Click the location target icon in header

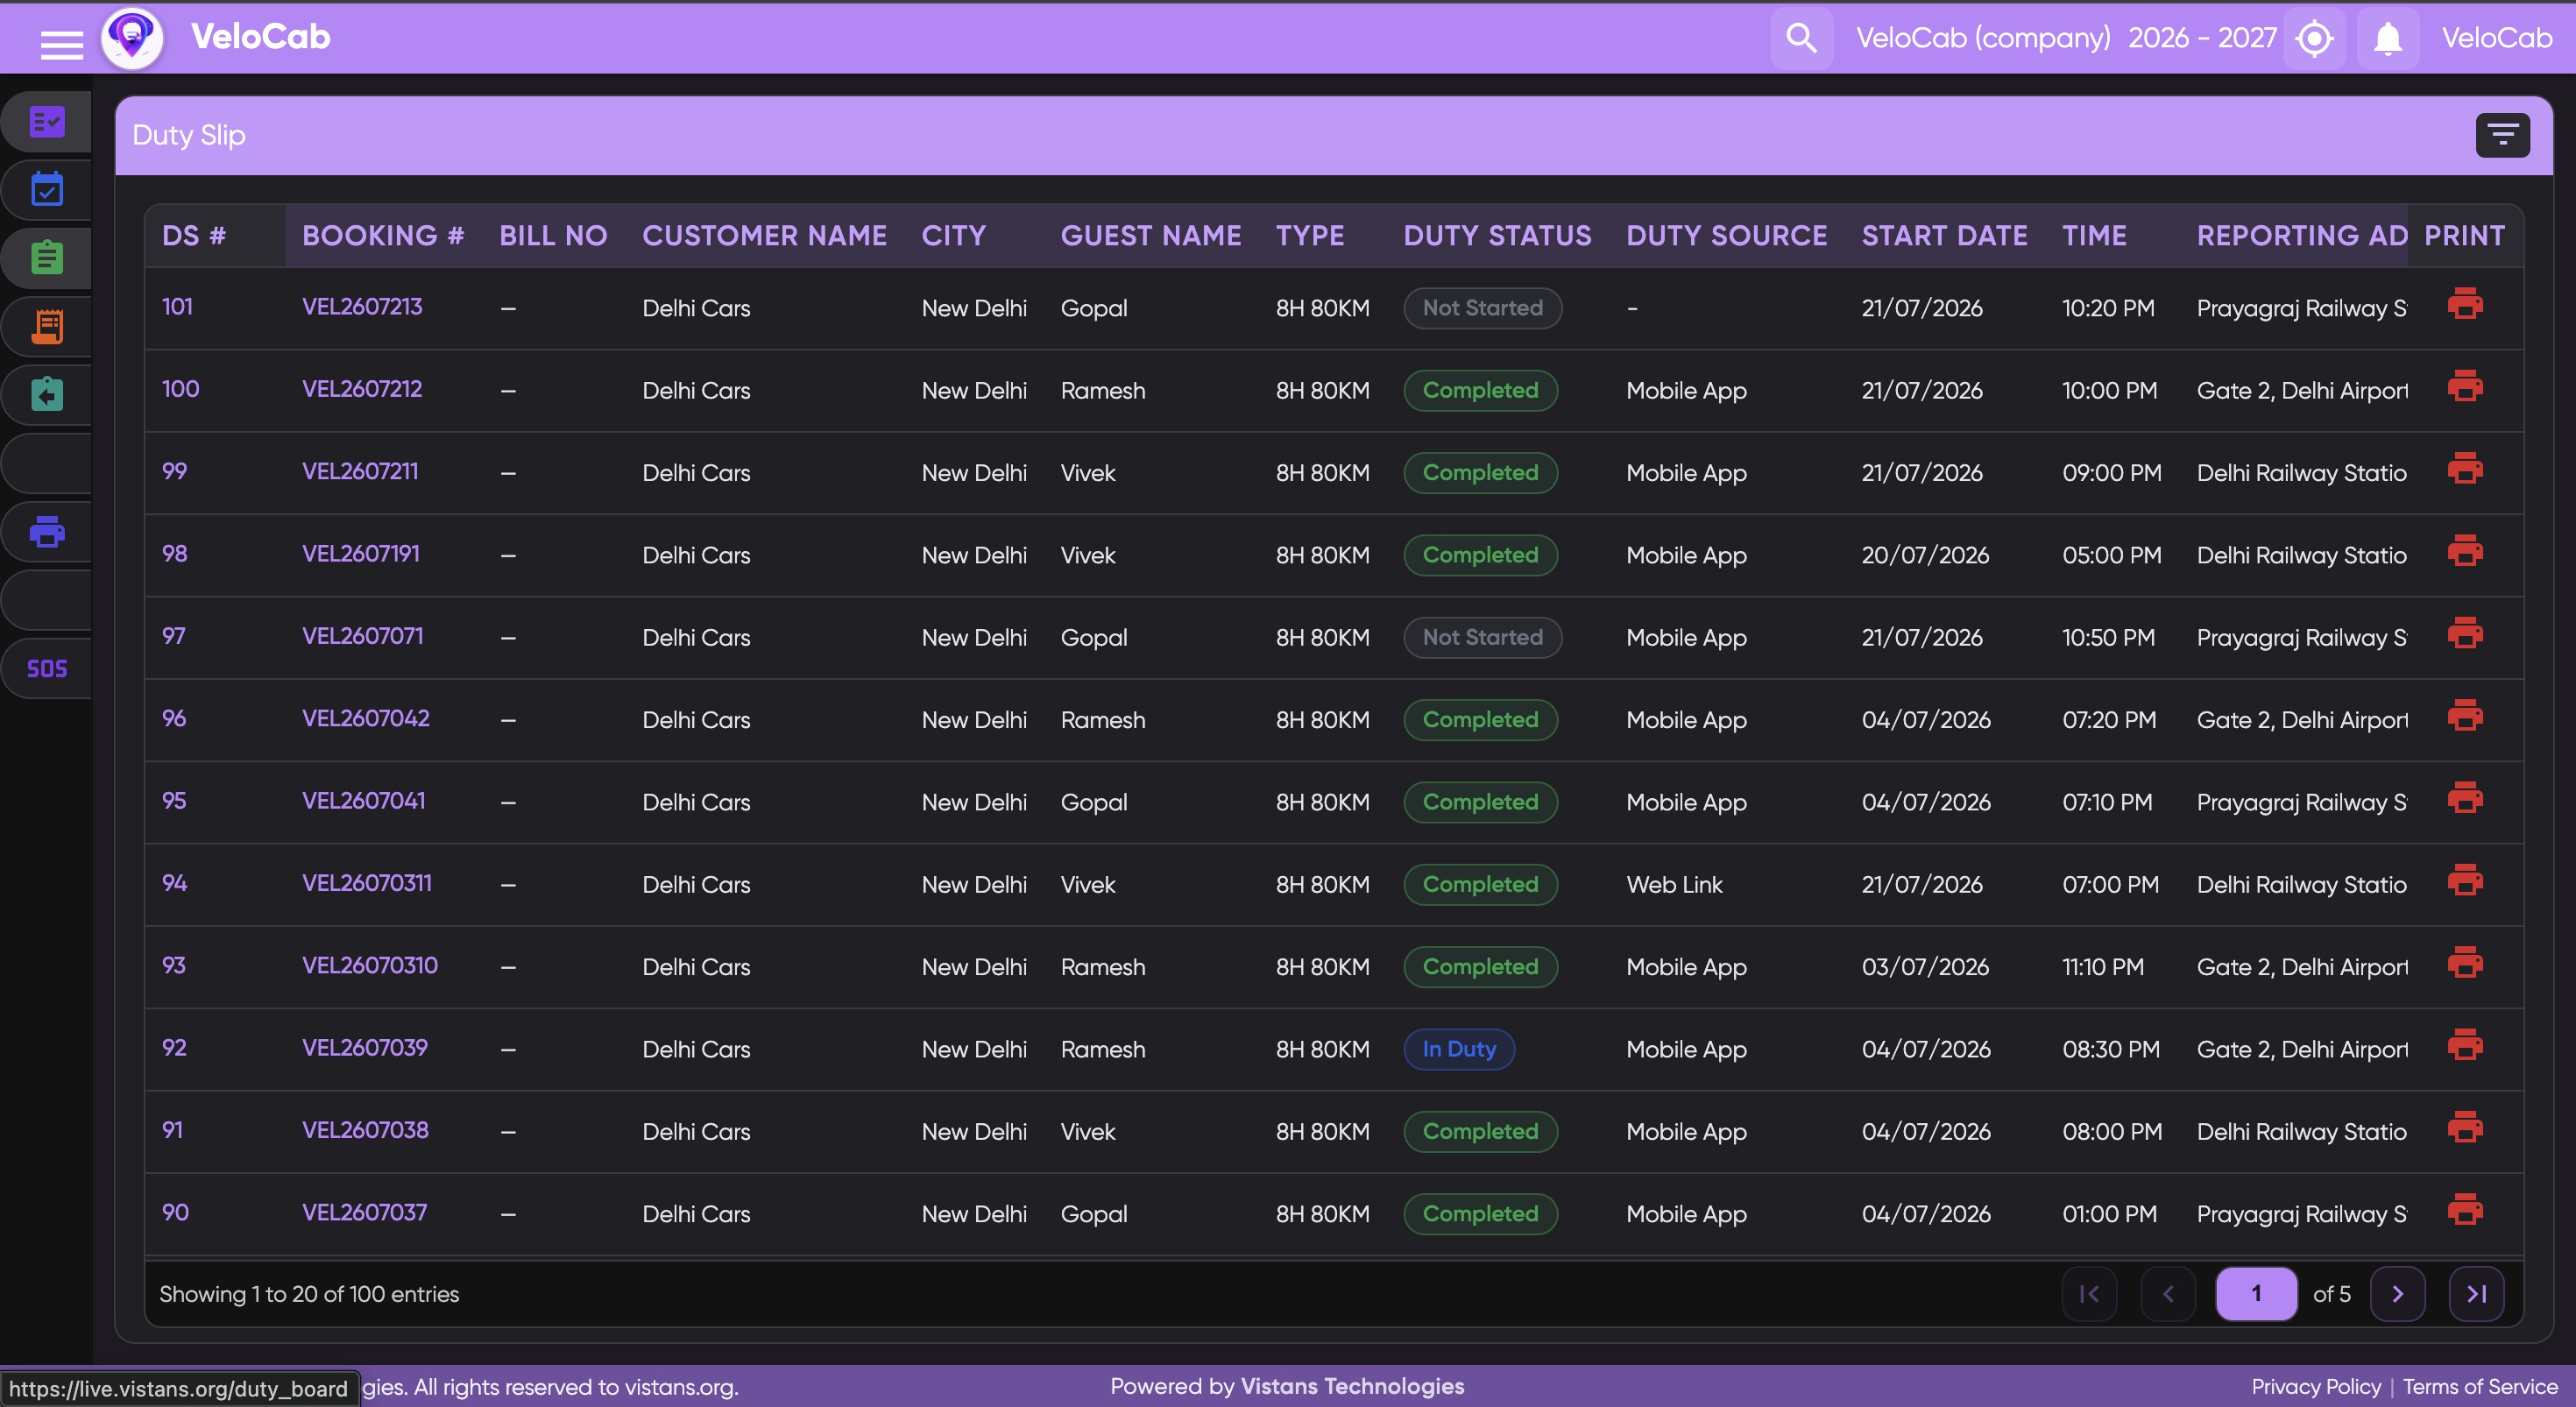(x=2314, y=39)
